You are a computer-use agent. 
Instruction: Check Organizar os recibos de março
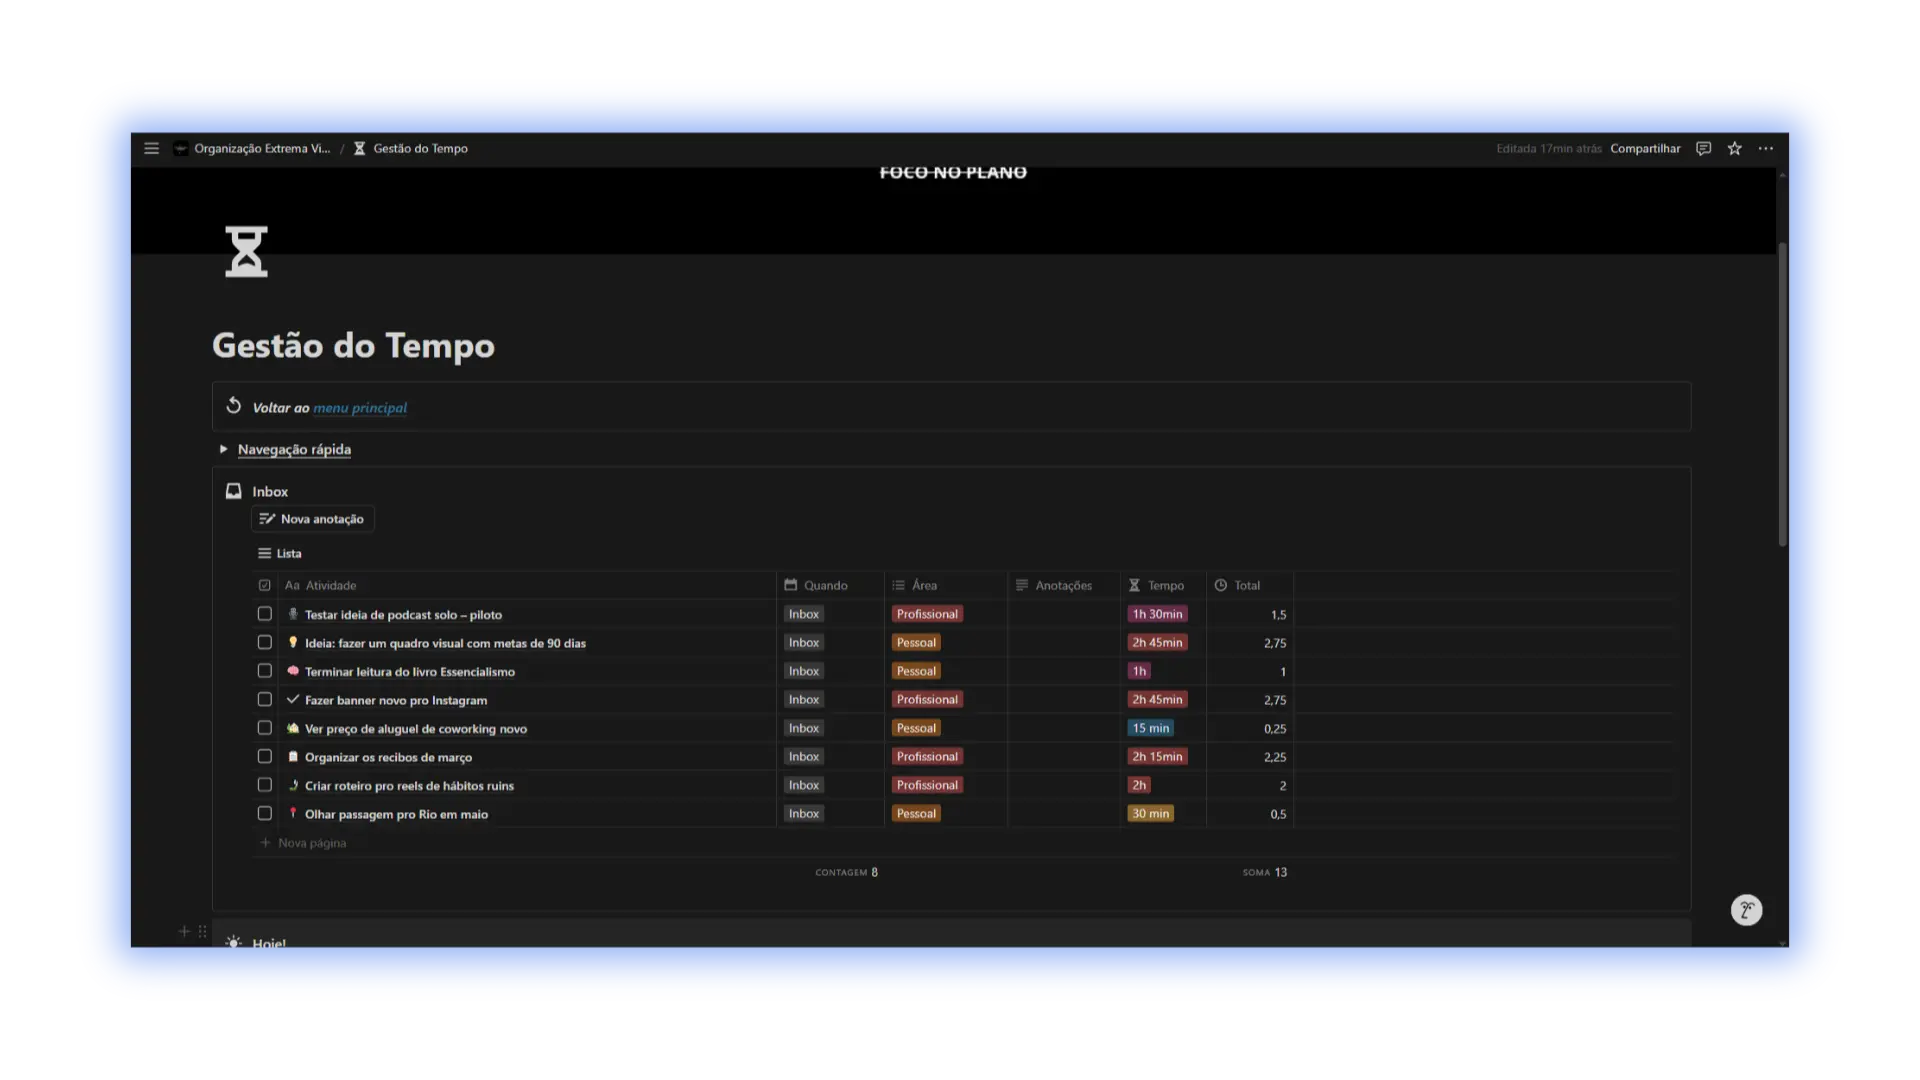[264, 756]
